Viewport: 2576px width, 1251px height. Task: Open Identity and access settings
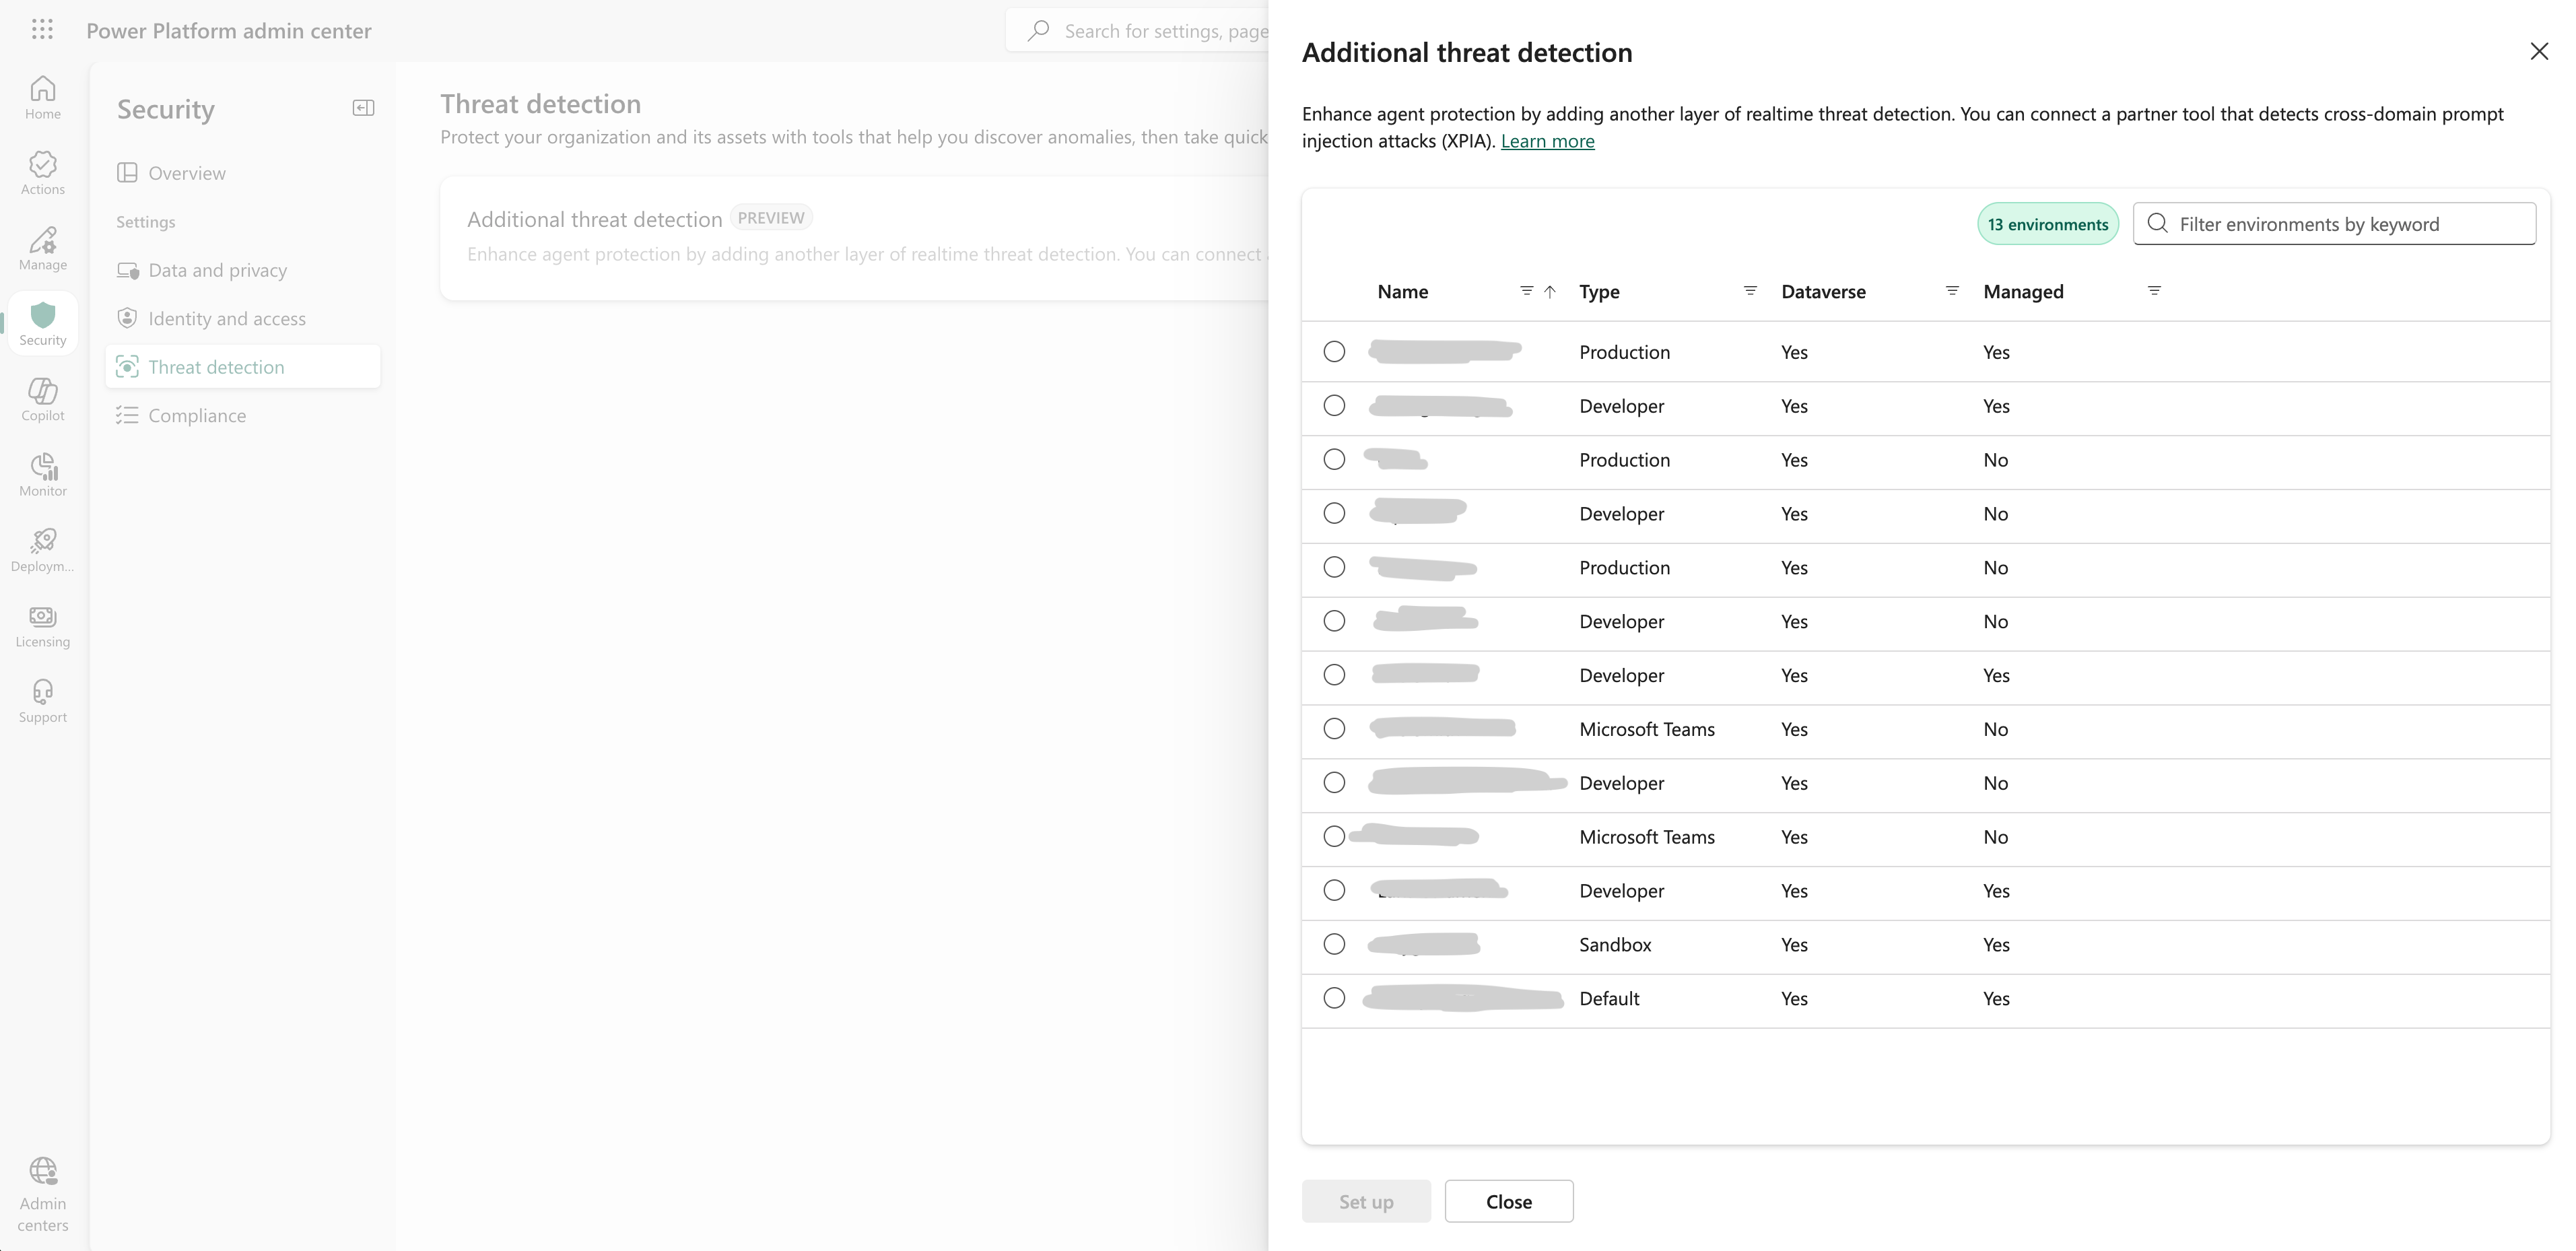tap(227, 318)
